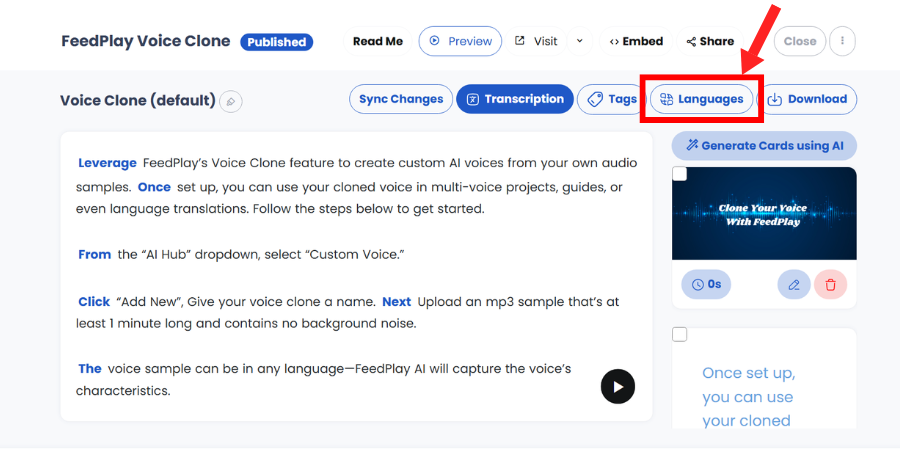
Task: Click the Share button
Action: (710, 41)
